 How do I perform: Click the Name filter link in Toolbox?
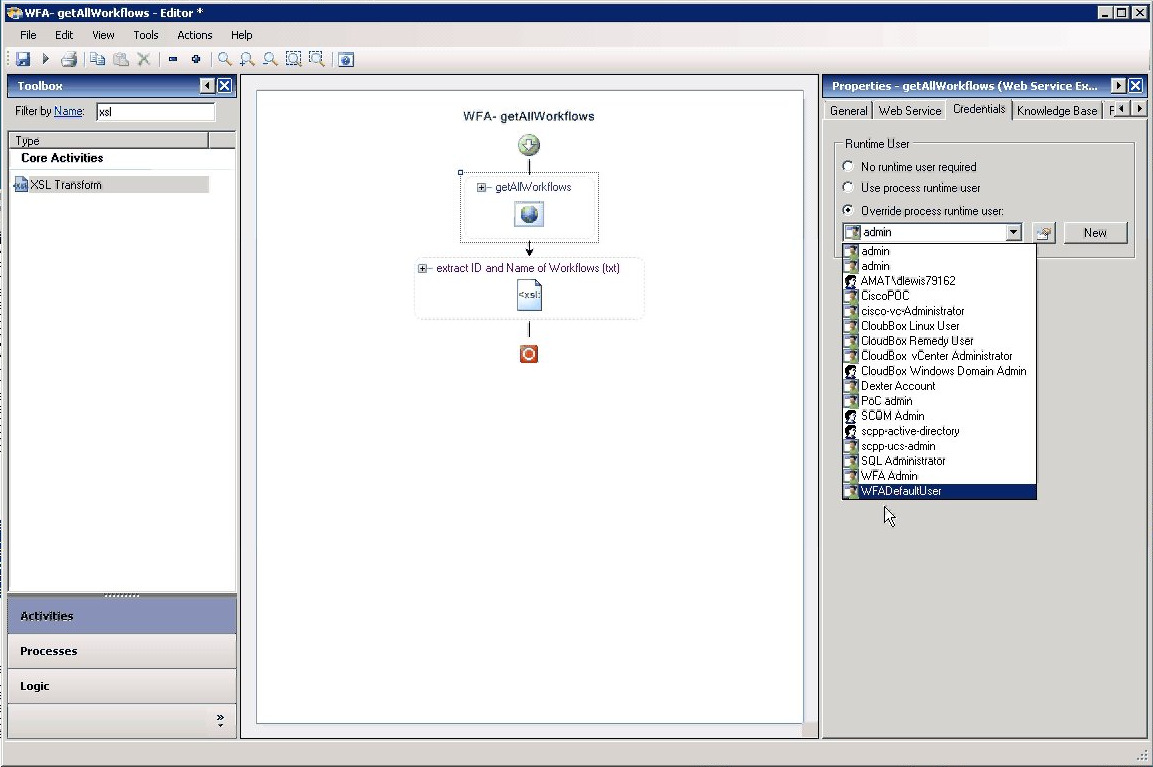tap(68, 112)
